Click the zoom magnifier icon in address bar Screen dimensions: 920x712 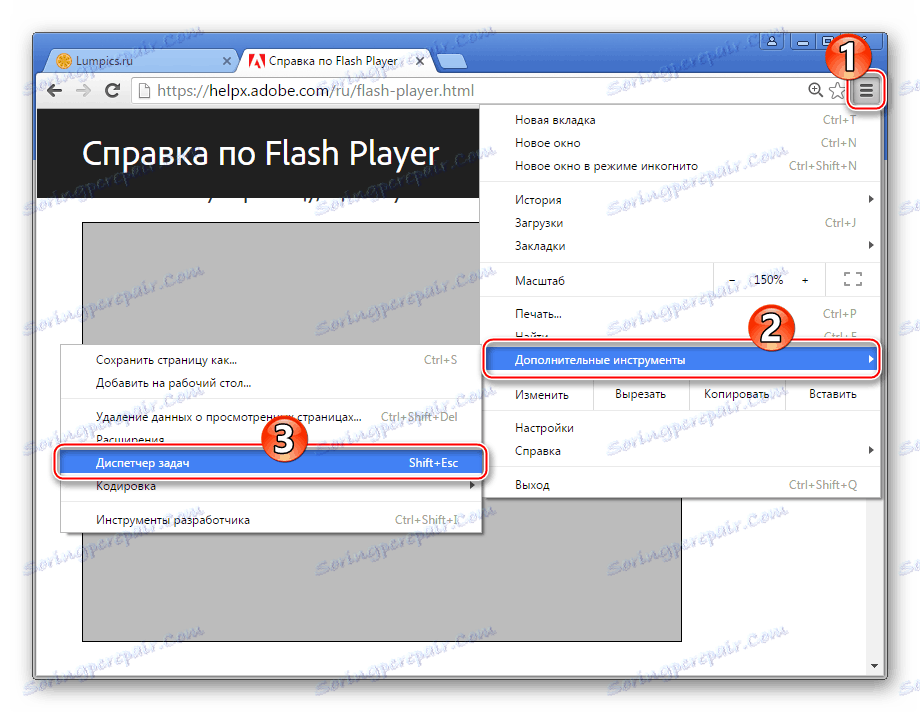coord(815,90)
